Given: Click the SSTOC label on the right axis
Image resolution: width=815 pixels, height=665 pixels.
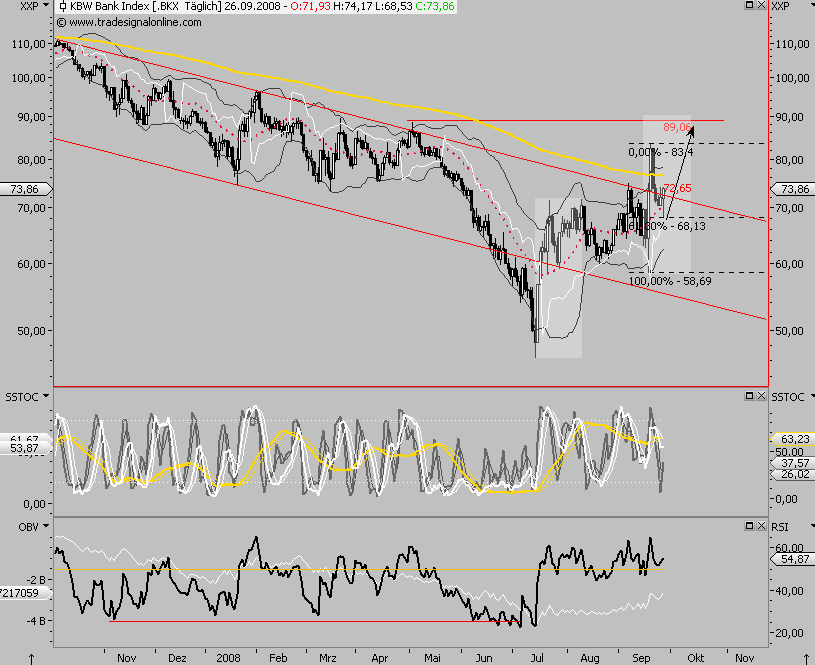Looking at the screenshot, I should tap(787, 397).
